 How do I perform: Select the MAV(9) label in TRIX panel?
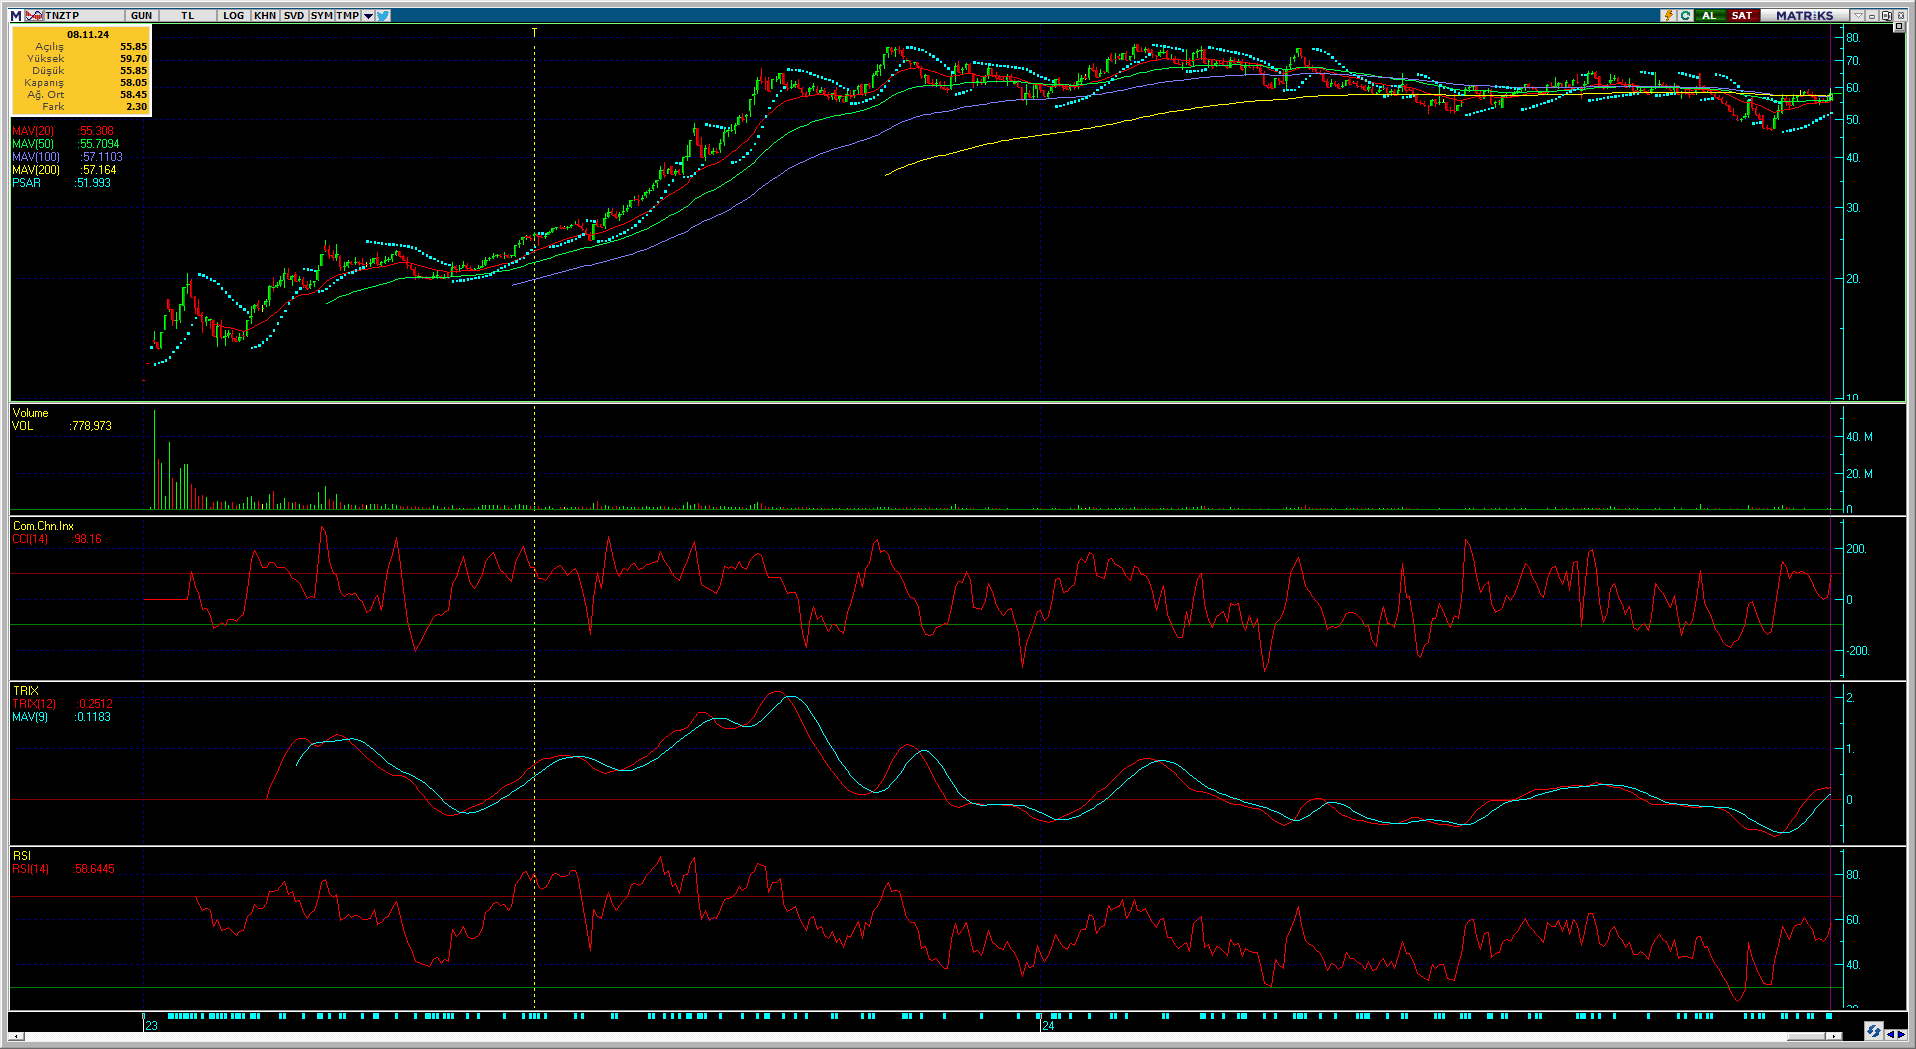pyautogui.click(x=29, y=717)
